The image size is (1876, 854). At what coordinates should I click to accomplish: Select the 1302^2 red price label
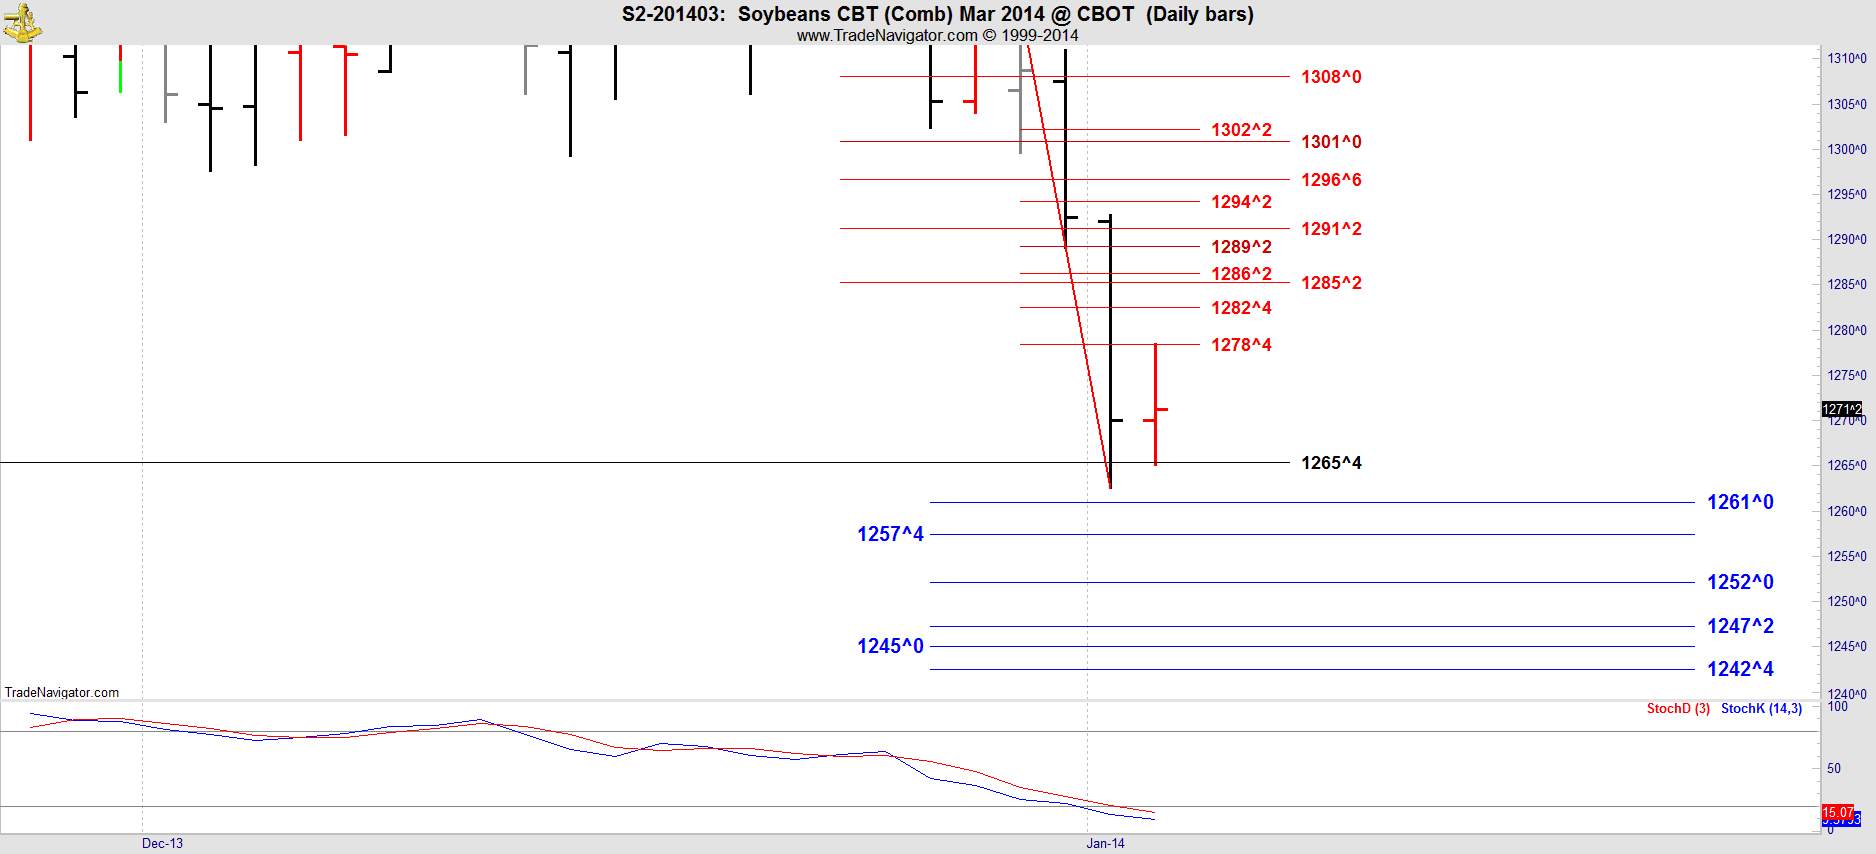point(1241,130)
